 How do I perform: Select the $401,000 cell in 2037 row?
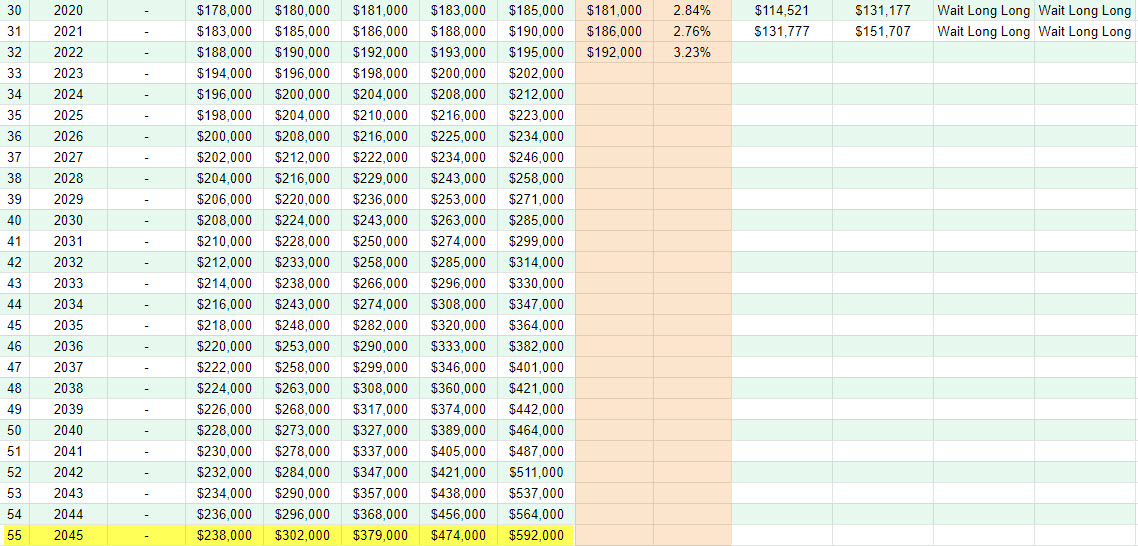(x=536, y=367)
